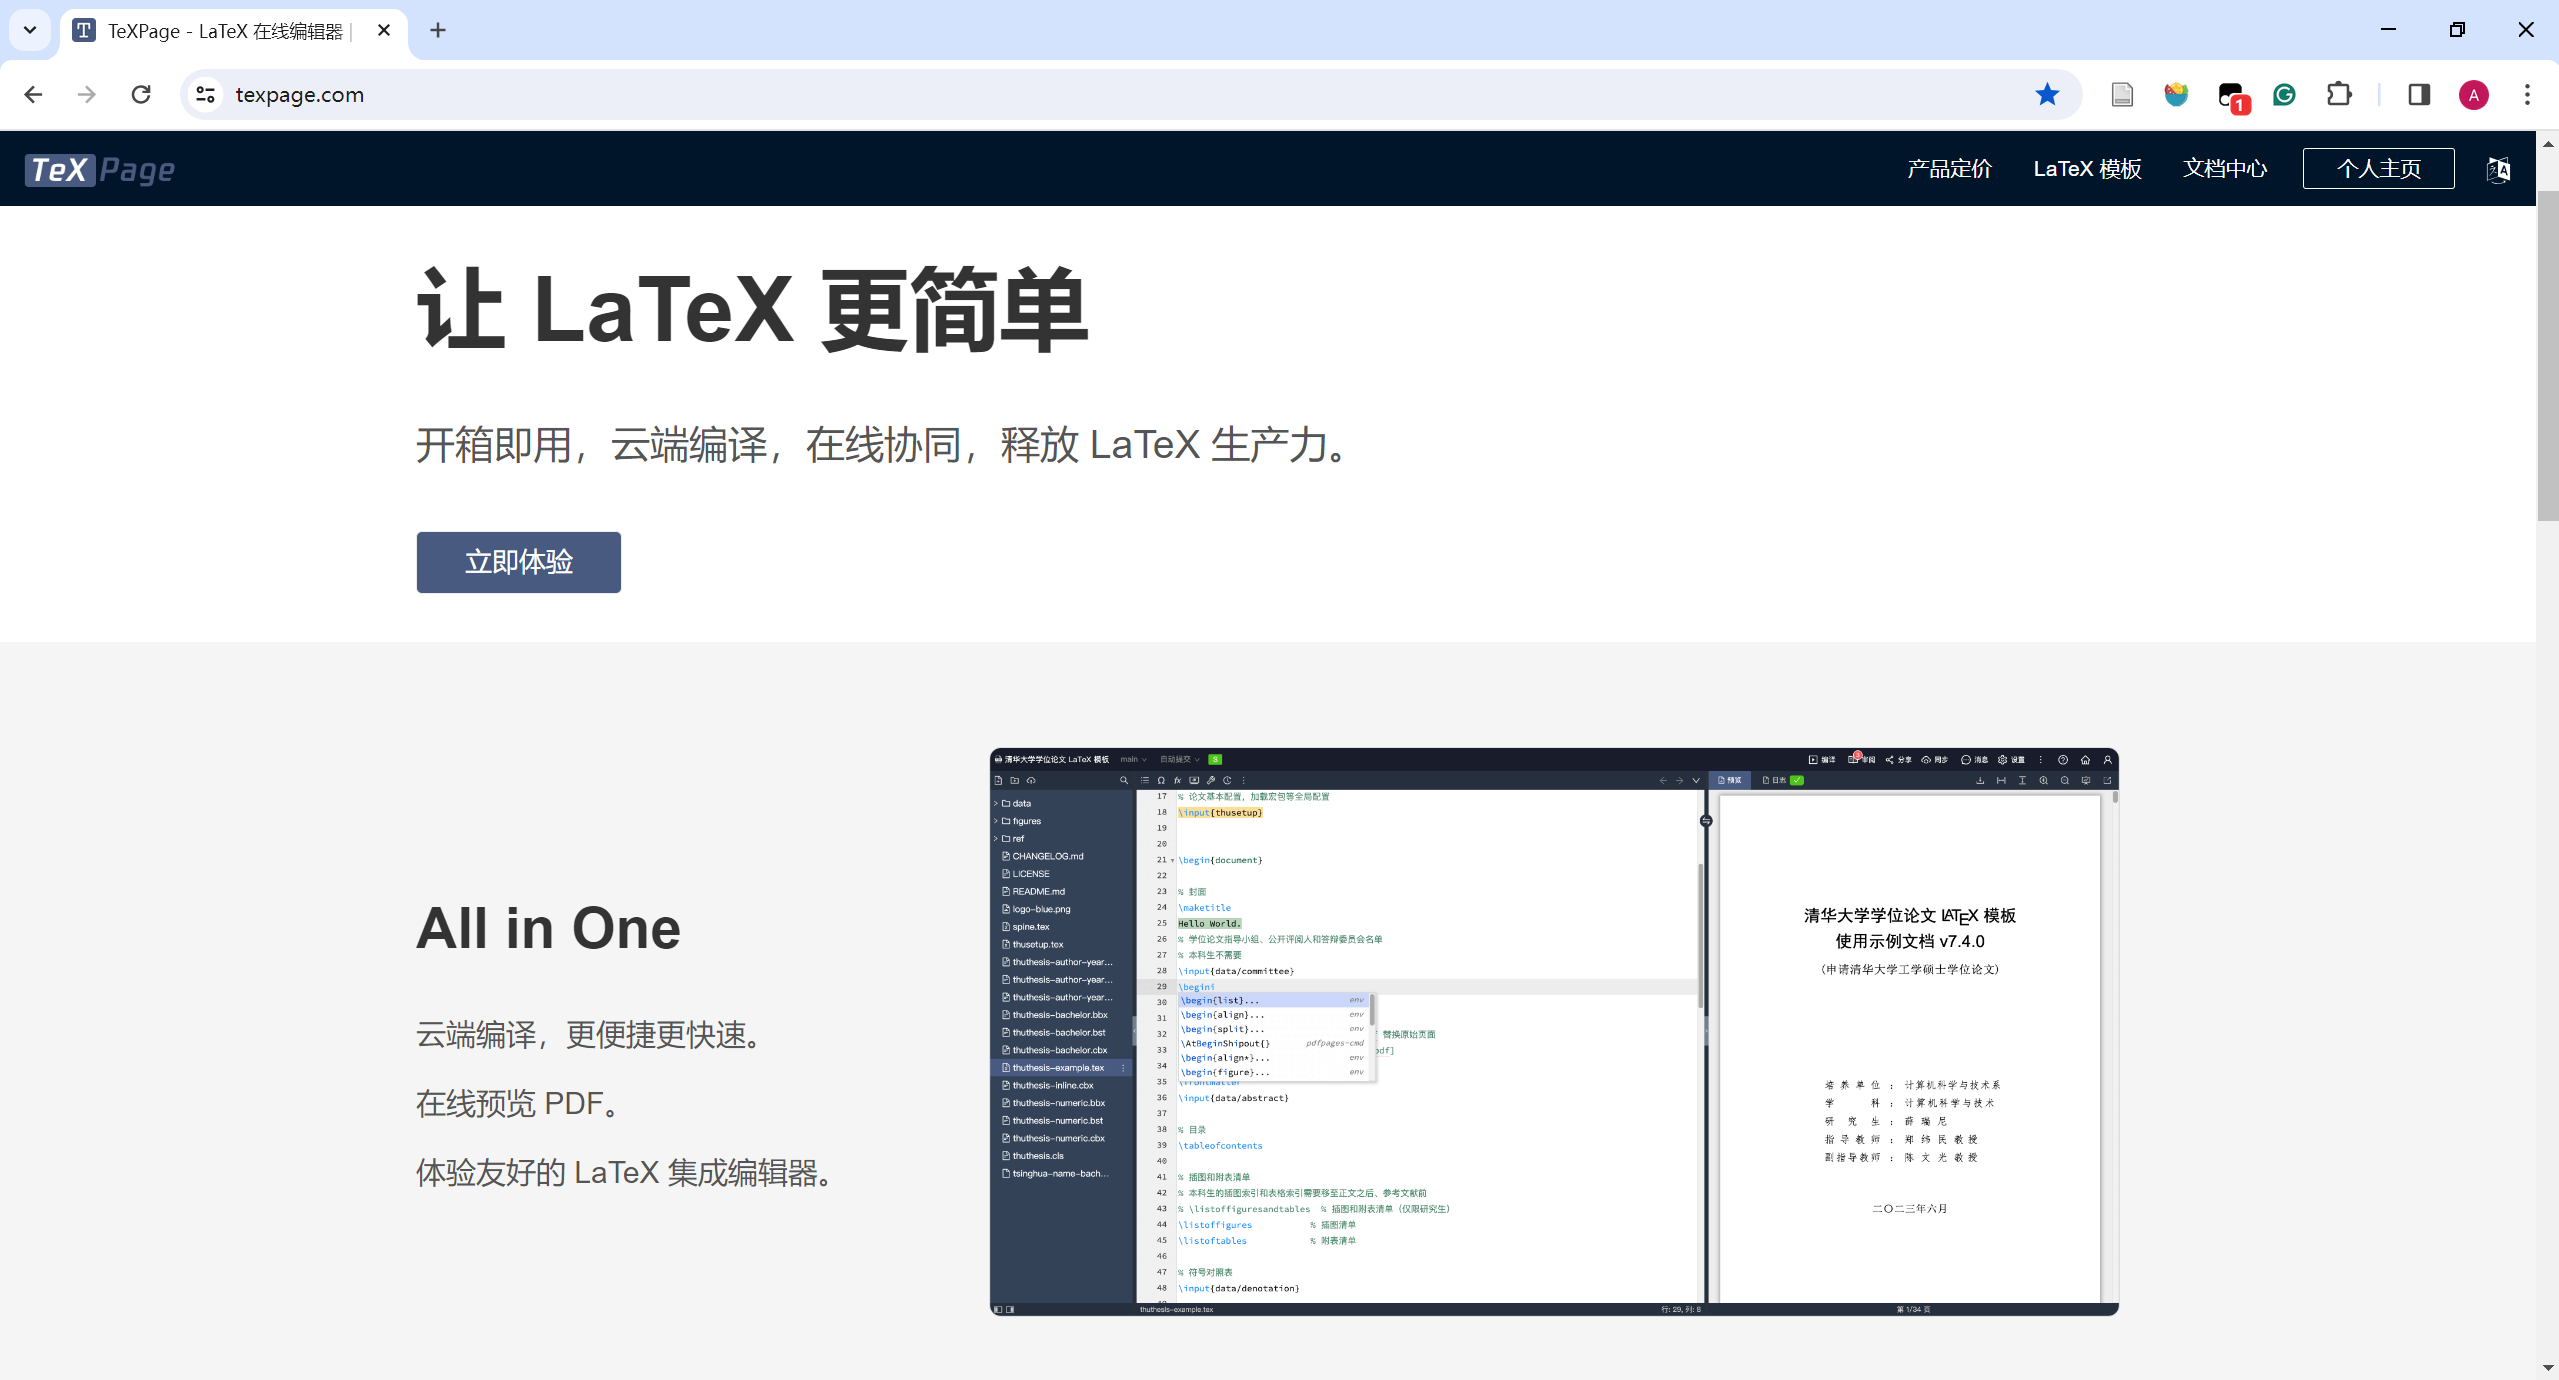
Task: Close the TeXPage tab
Action: pyautogui.click(x=384, y=30)
